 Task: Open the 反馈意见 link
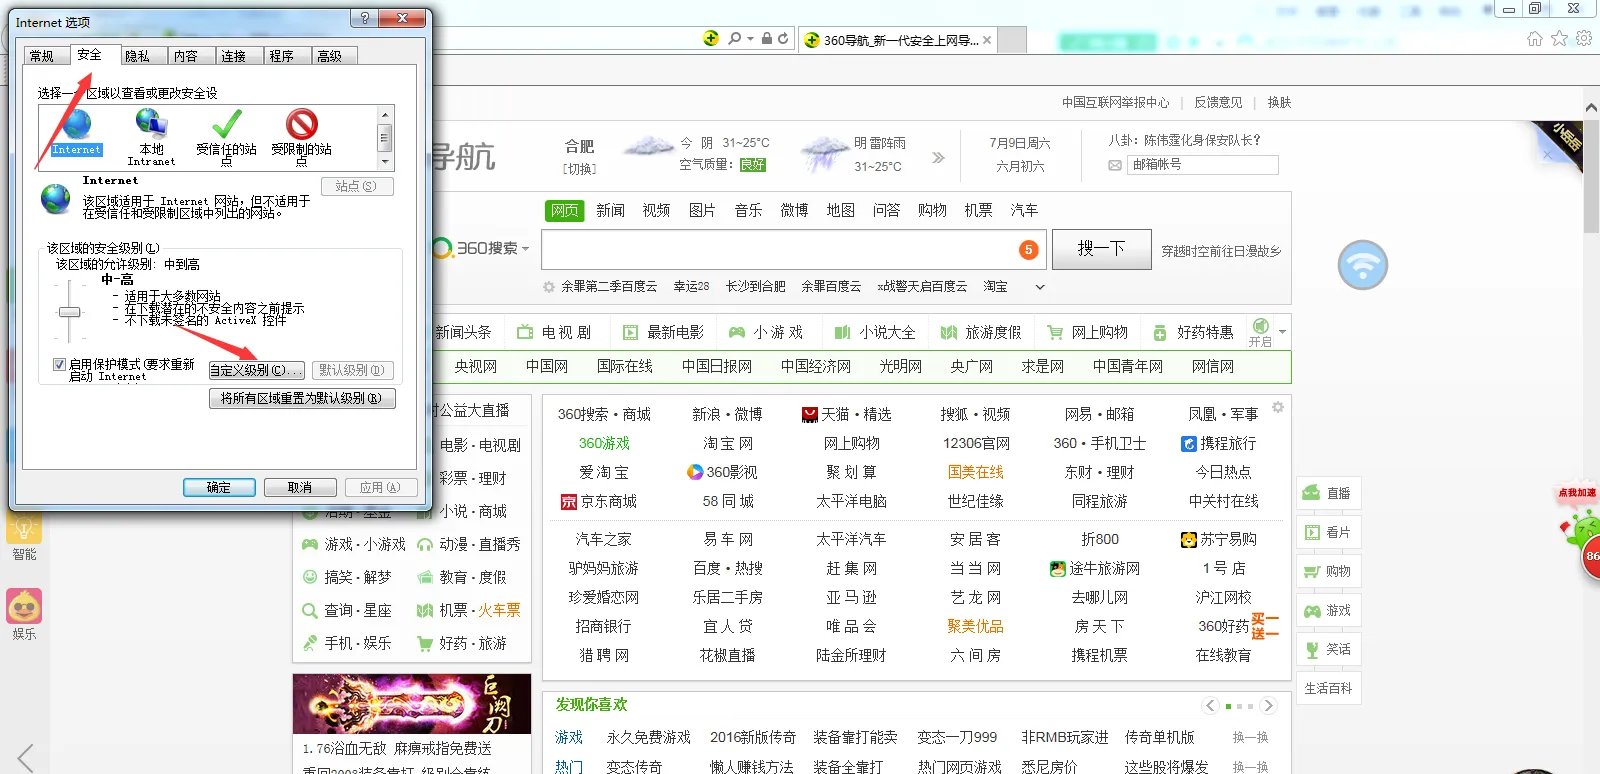[x=1218, y=102]
